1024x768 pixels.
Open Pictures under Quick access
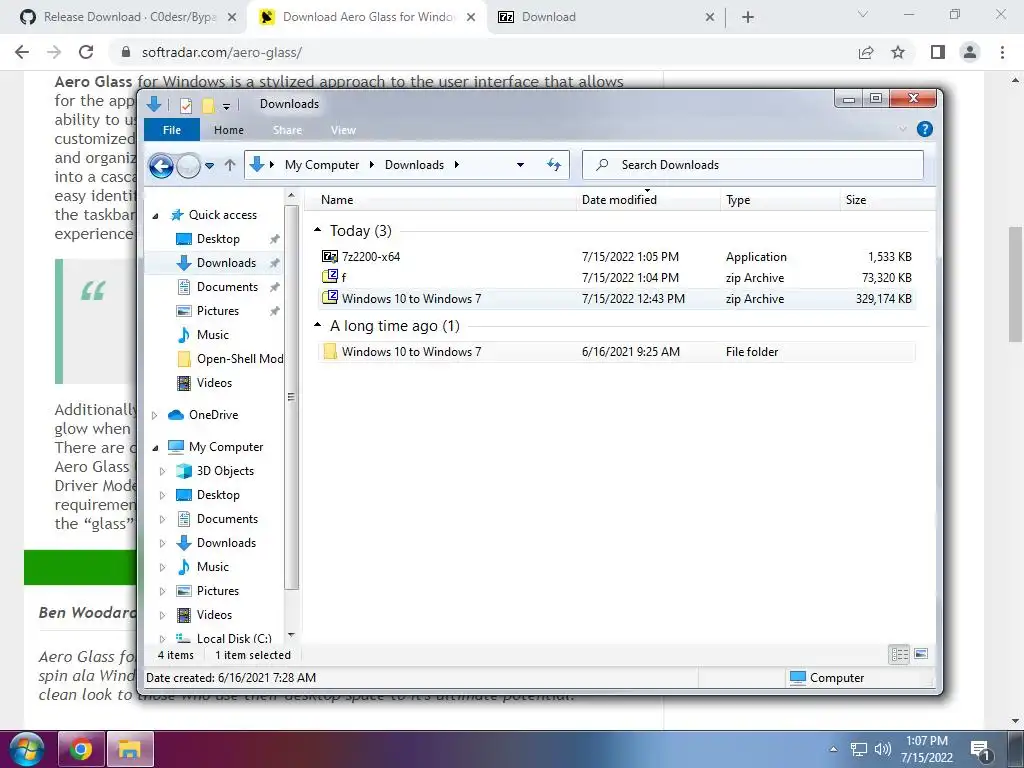217,311
